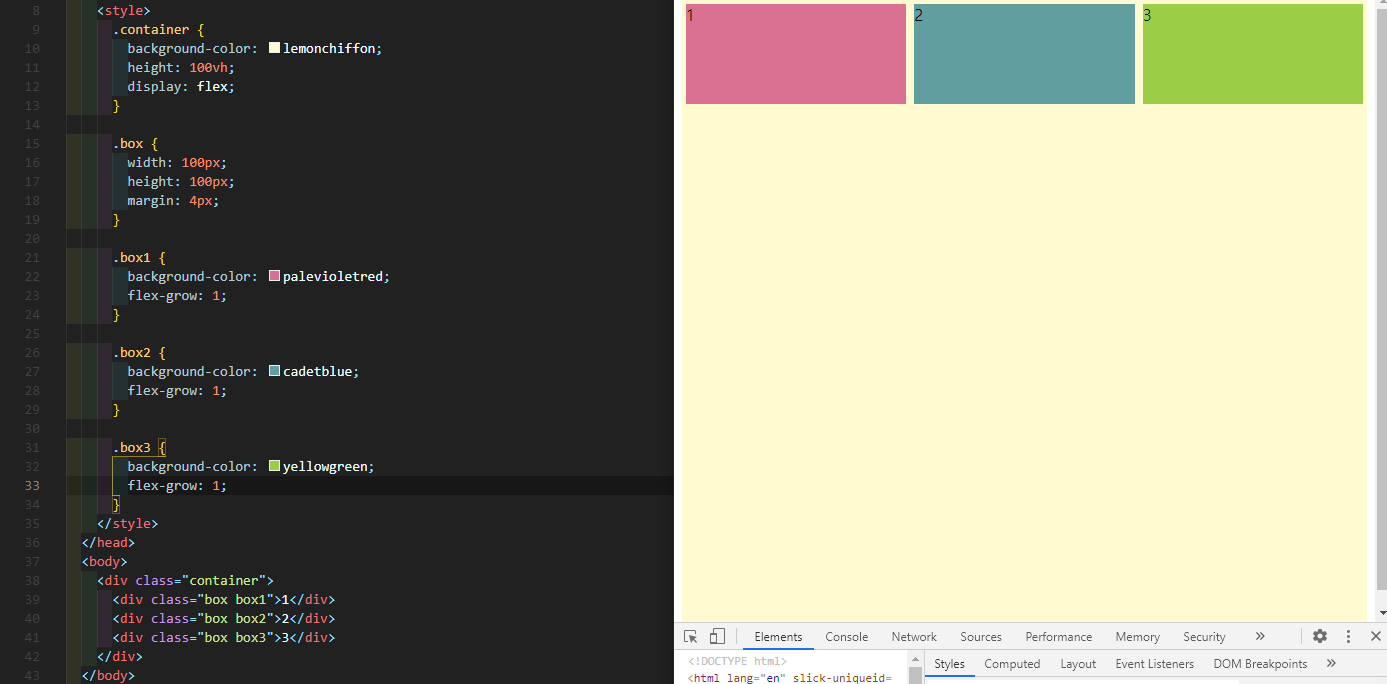Image resolution: width=1387 pixels, height=684 pixels.
Task: Click the green box labeled 3
Action: coord(1253,54)
